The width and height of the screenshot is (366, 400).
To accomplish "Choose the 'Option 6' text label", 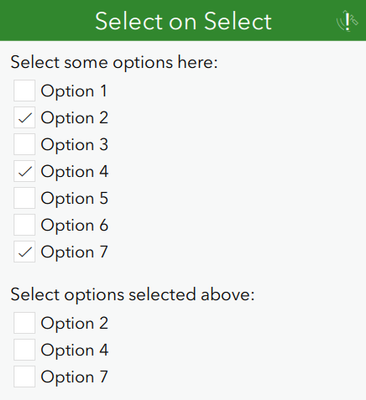I will (74, 225).
